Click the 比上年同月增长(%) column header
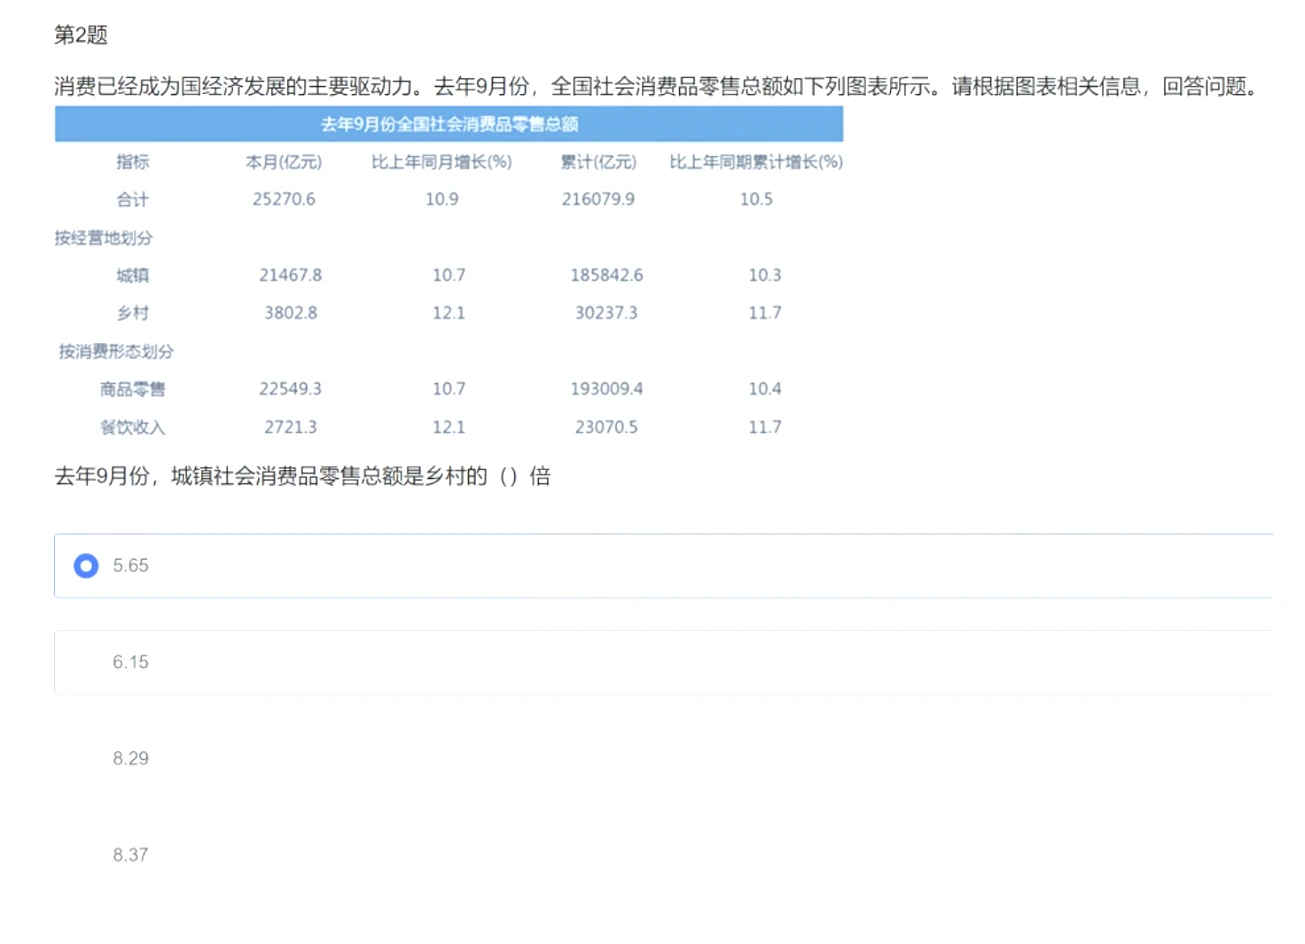 coord(442,162)
